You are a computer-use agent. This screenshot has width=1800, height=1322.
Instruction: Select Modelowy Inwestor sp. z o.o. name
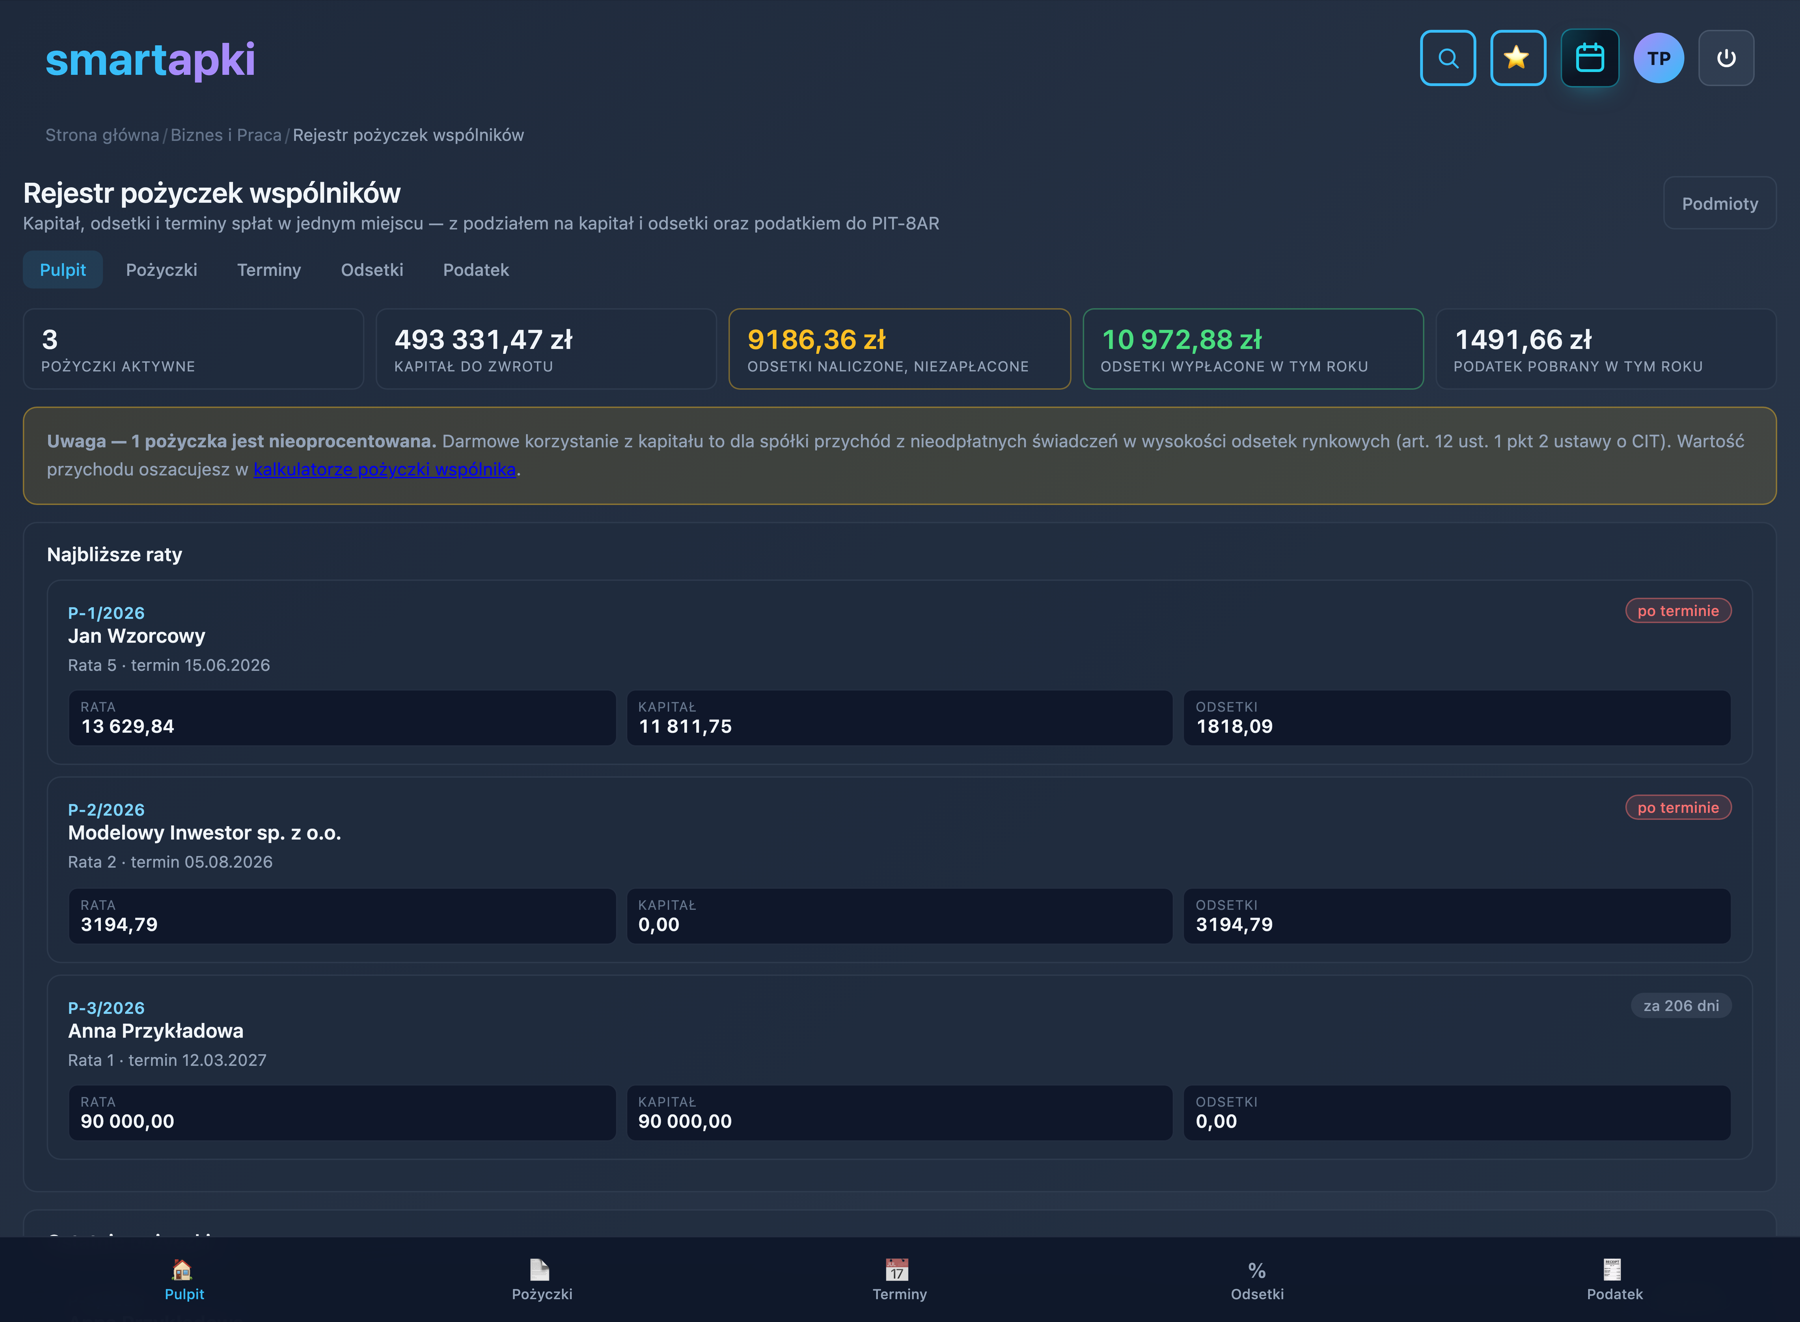click(x=204, y=833)
